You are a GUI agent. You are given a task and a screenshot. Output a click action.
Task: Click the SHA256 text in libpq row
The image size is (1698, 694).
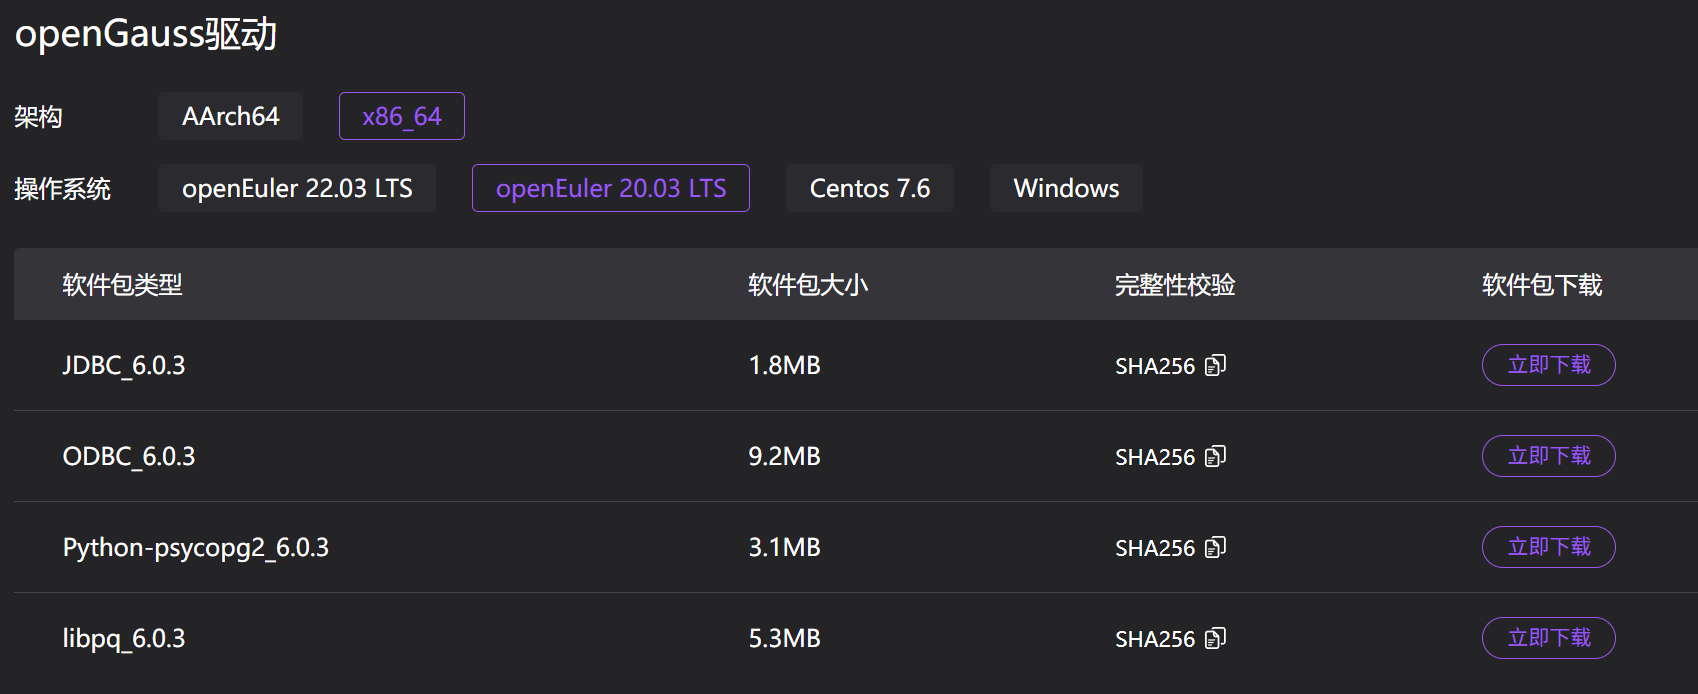[x=1155, y=639]
